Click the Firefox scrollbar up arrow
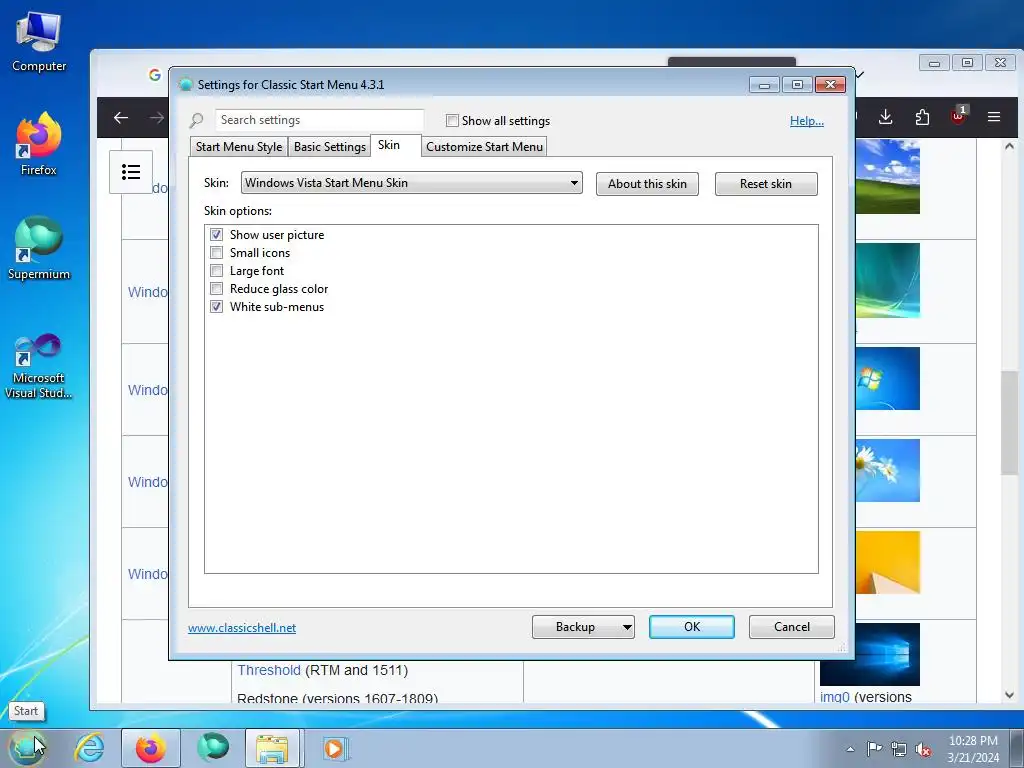Screen dimensions: 1024x768 1009,146
